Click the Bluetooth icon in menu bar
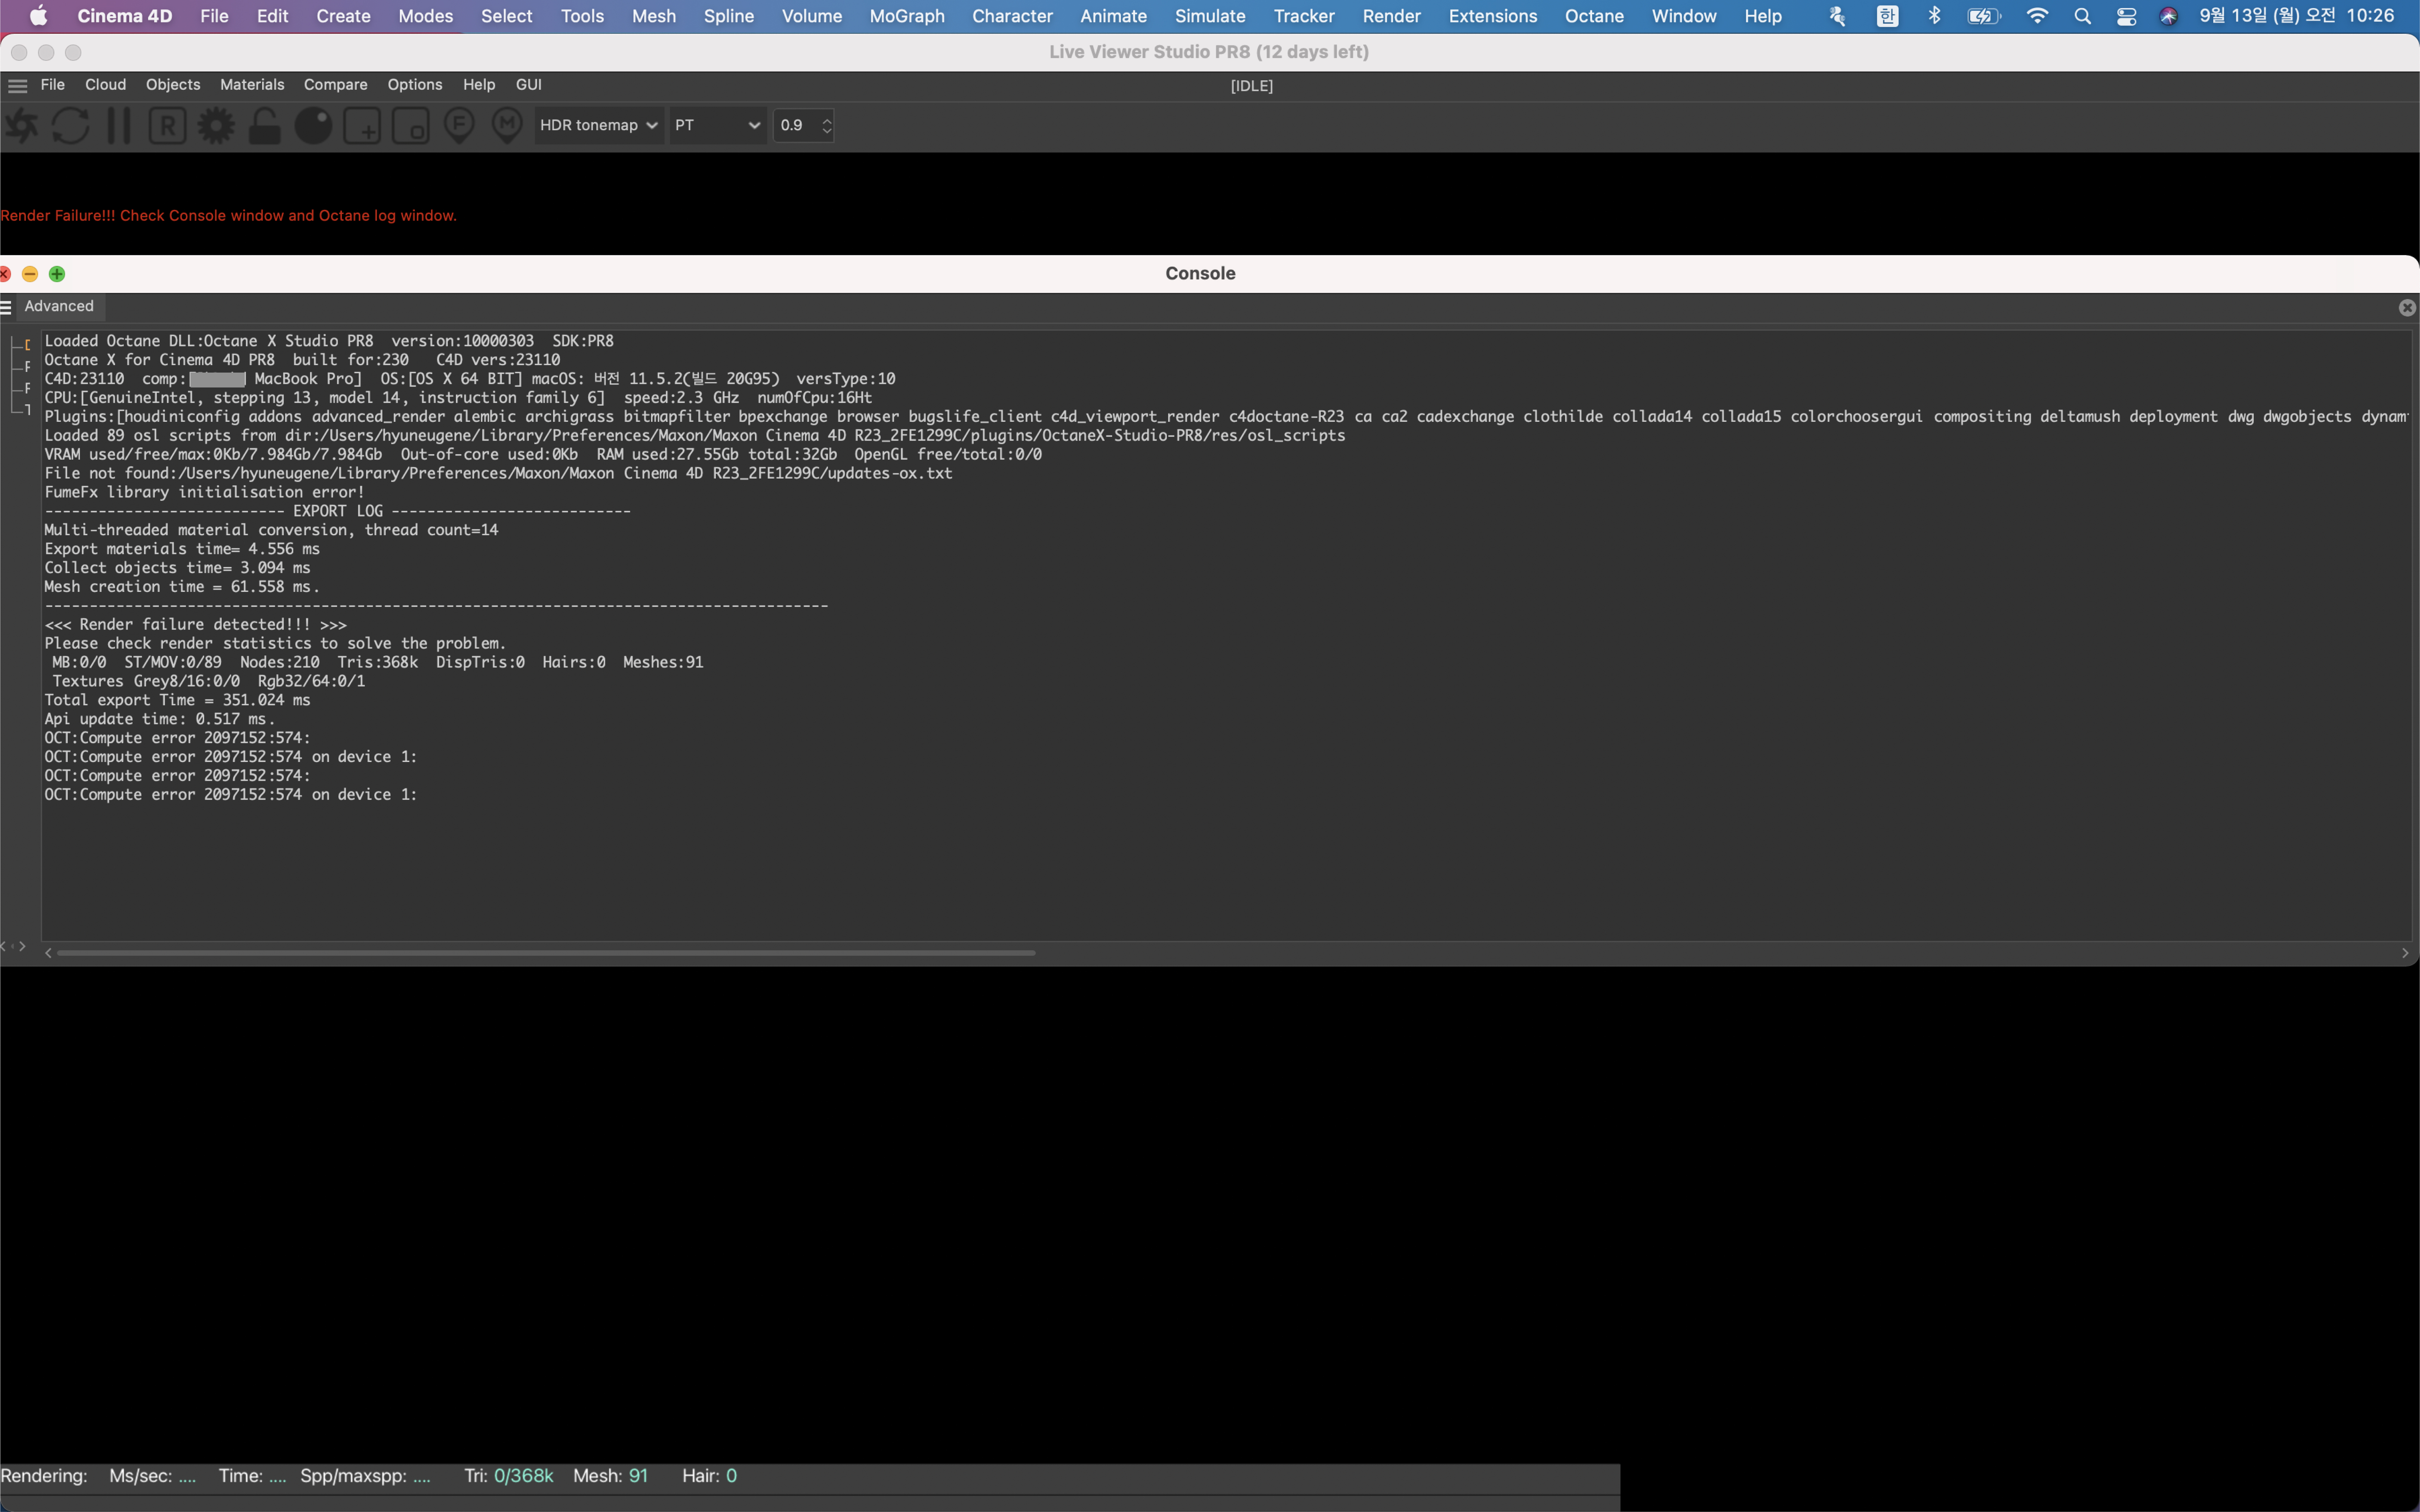Image resolution: width=2420 pixels, height=1512 pixels. (x=1934, y=16)
